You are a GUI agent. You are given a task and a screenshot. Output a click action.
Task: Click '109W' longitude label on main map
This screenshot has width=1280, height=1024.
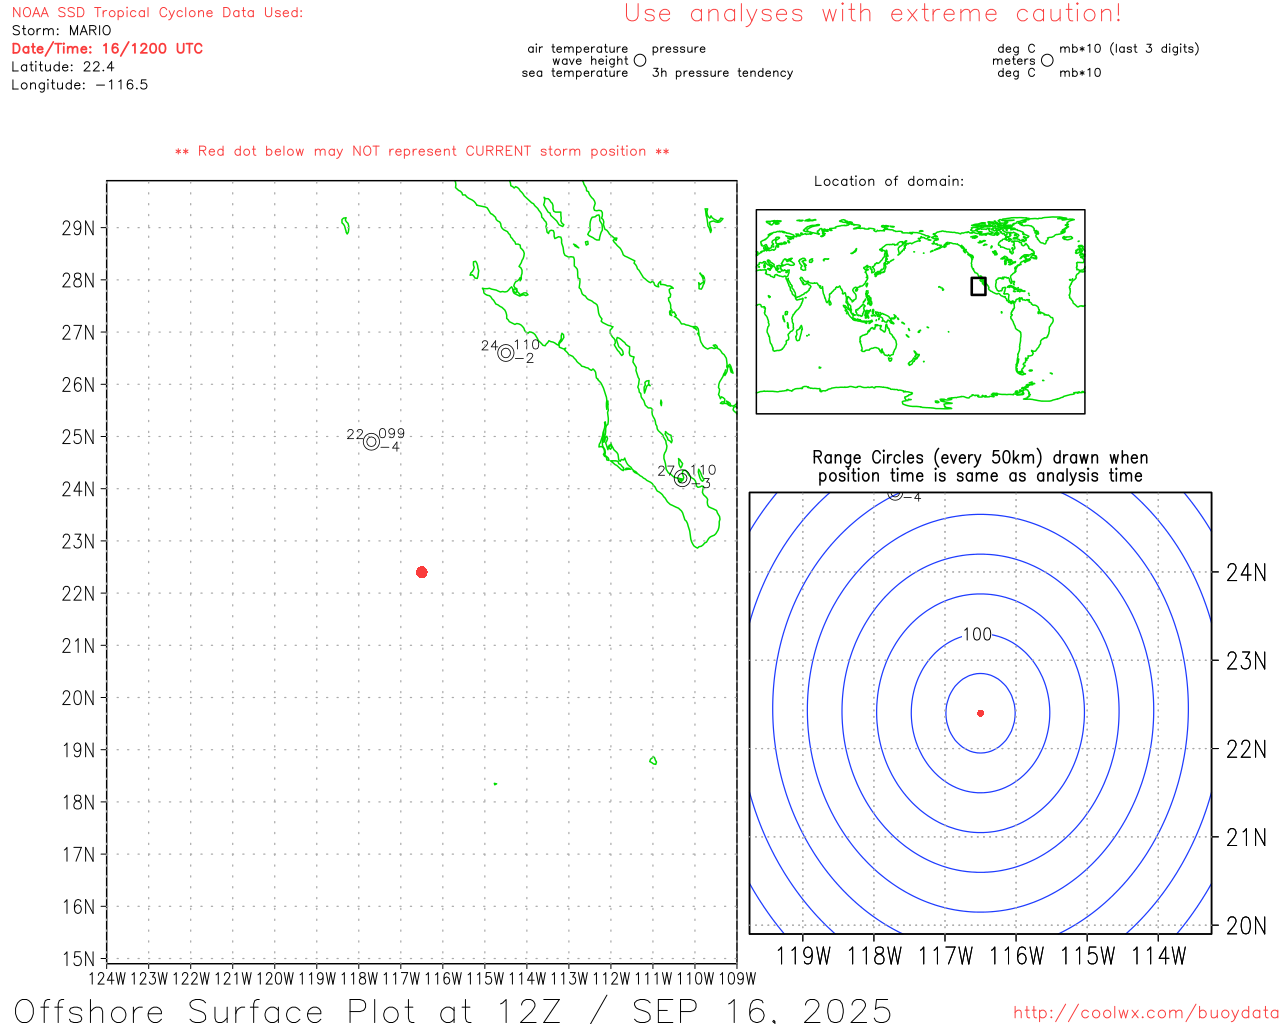pyautogui.click(x=738, y=978)
